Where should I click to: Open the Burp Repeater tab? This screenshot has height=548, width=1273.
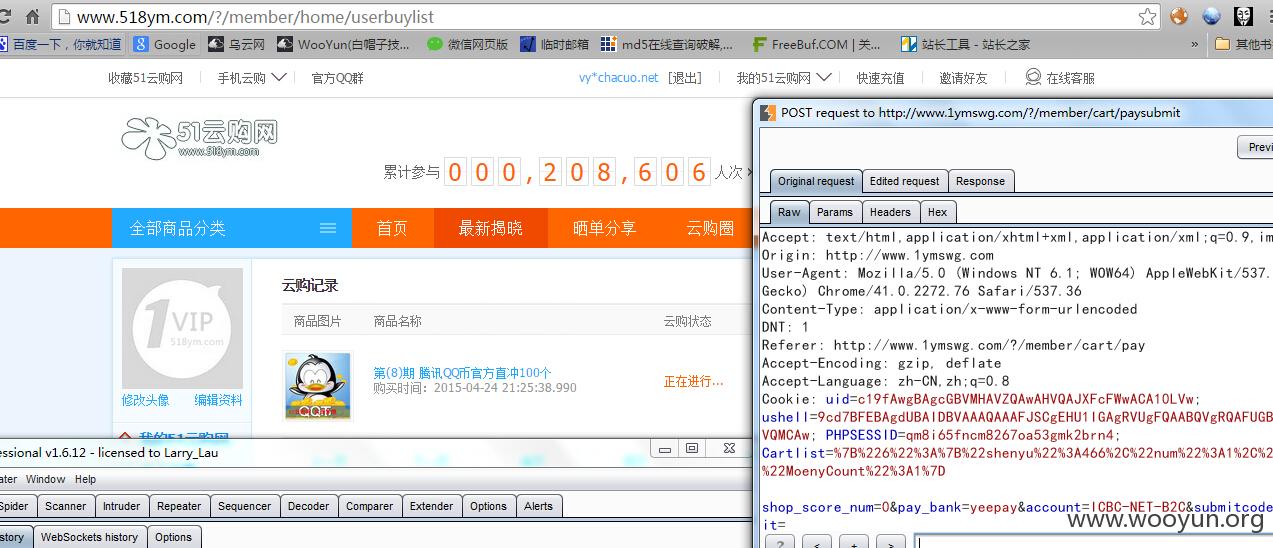[179, 506]
